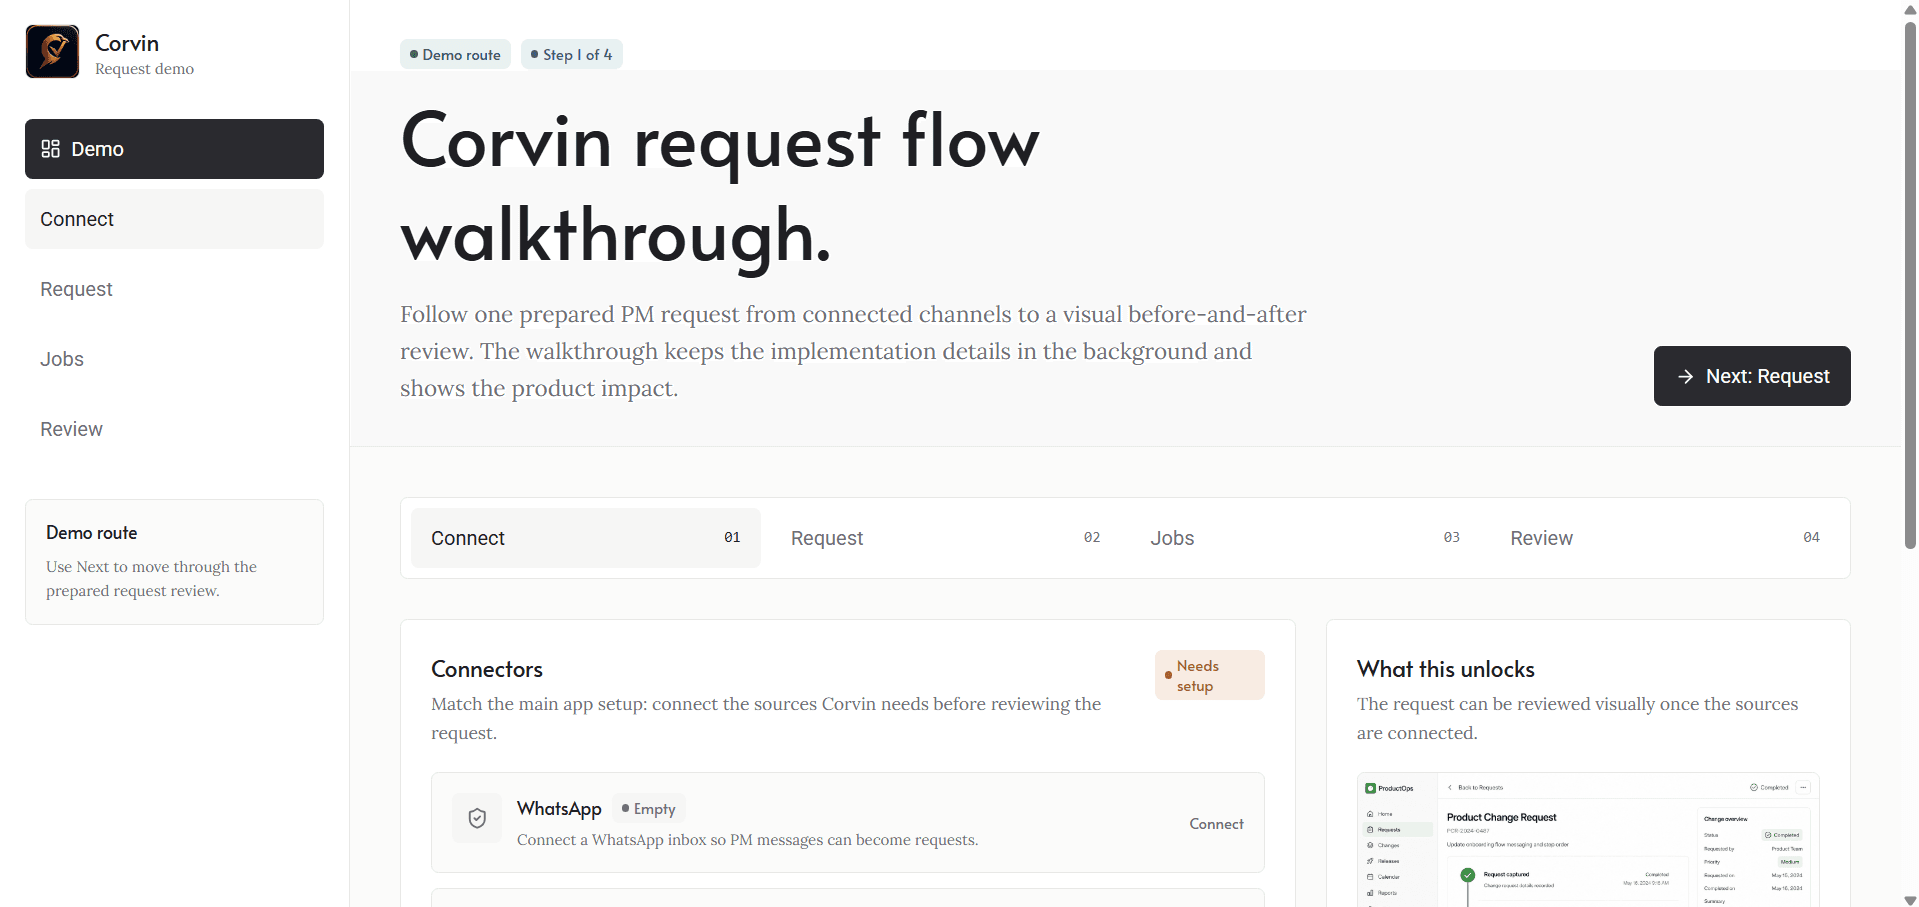Open the Demo sidebar item
This screenshot has width=1919, height=907.
(x=174, y=149)
